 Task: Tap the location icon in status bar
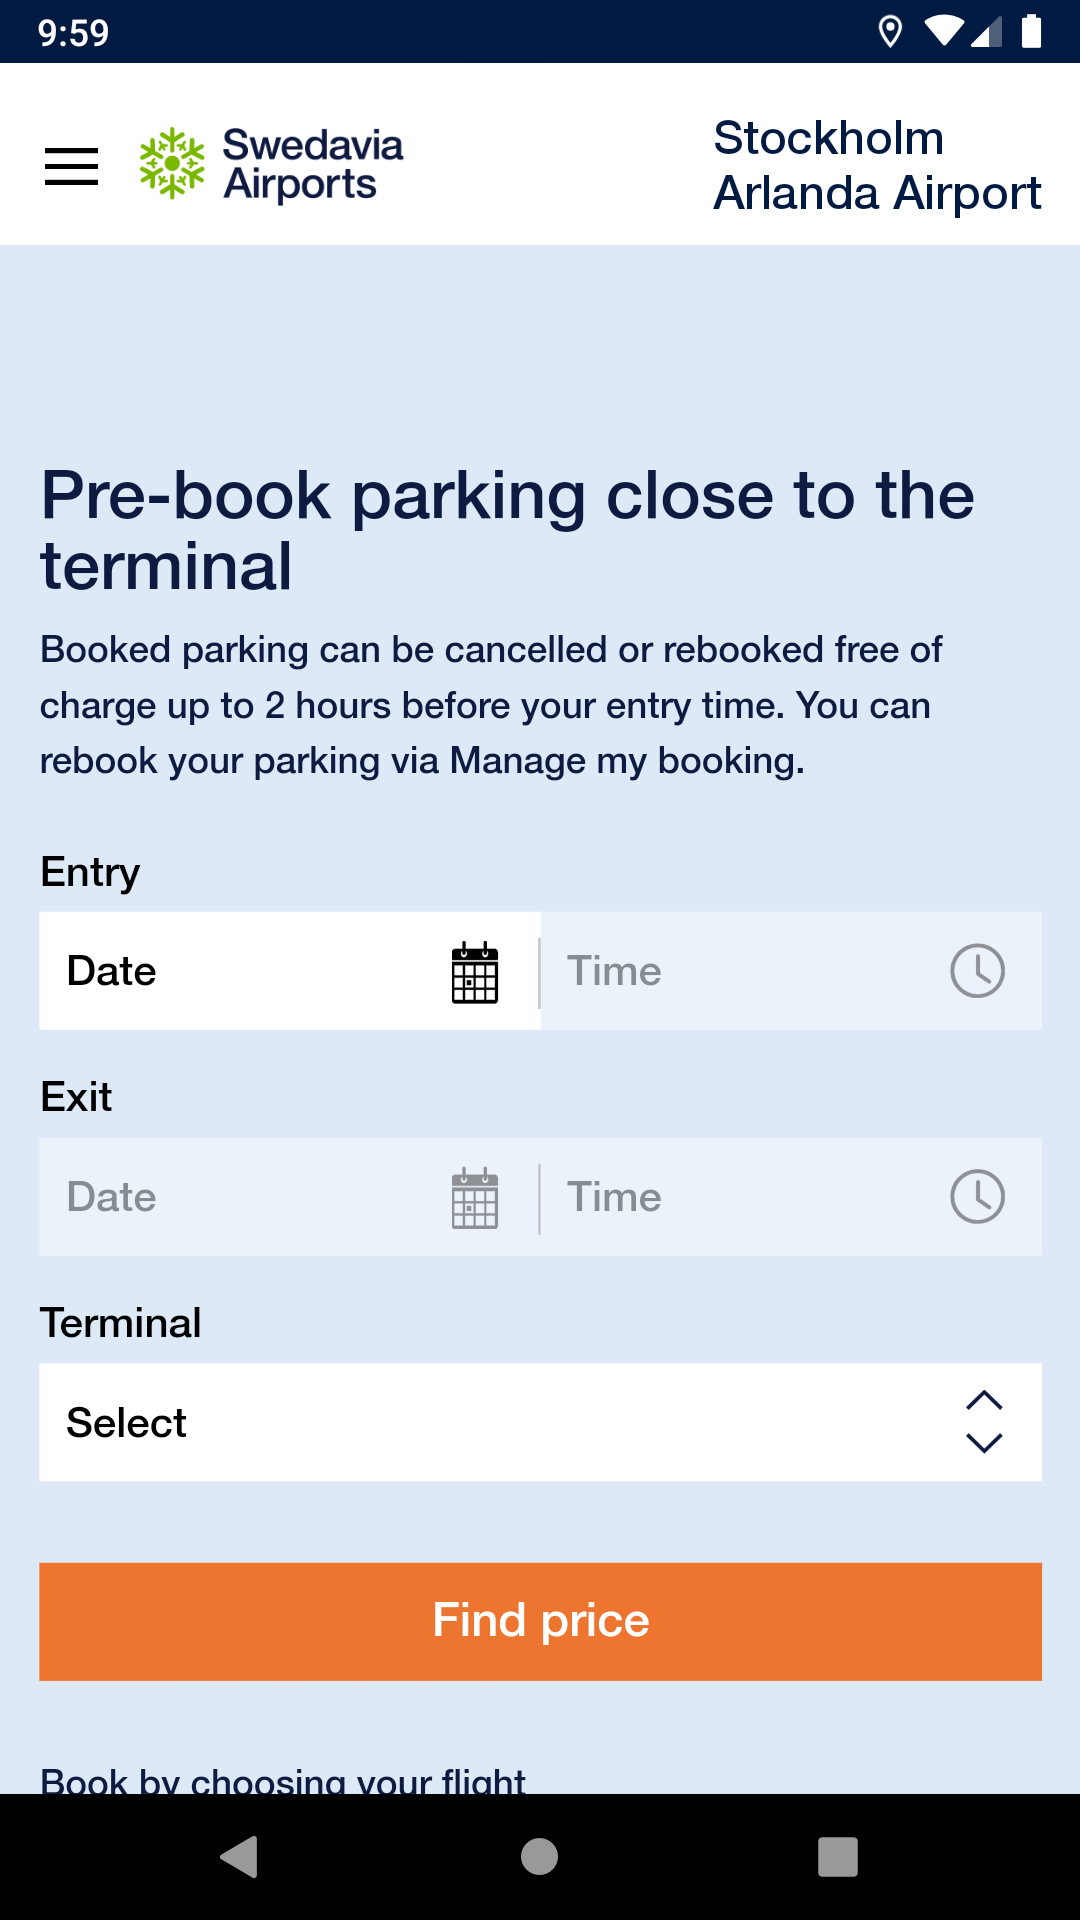889,32
